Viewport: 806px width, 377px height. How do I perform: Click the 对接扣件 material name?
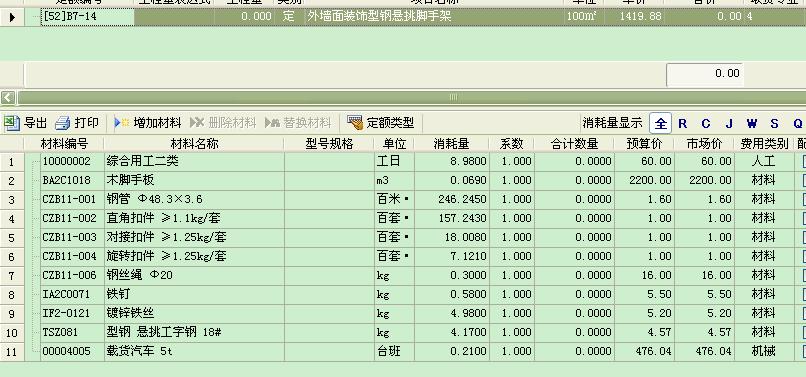click(167, 238)
